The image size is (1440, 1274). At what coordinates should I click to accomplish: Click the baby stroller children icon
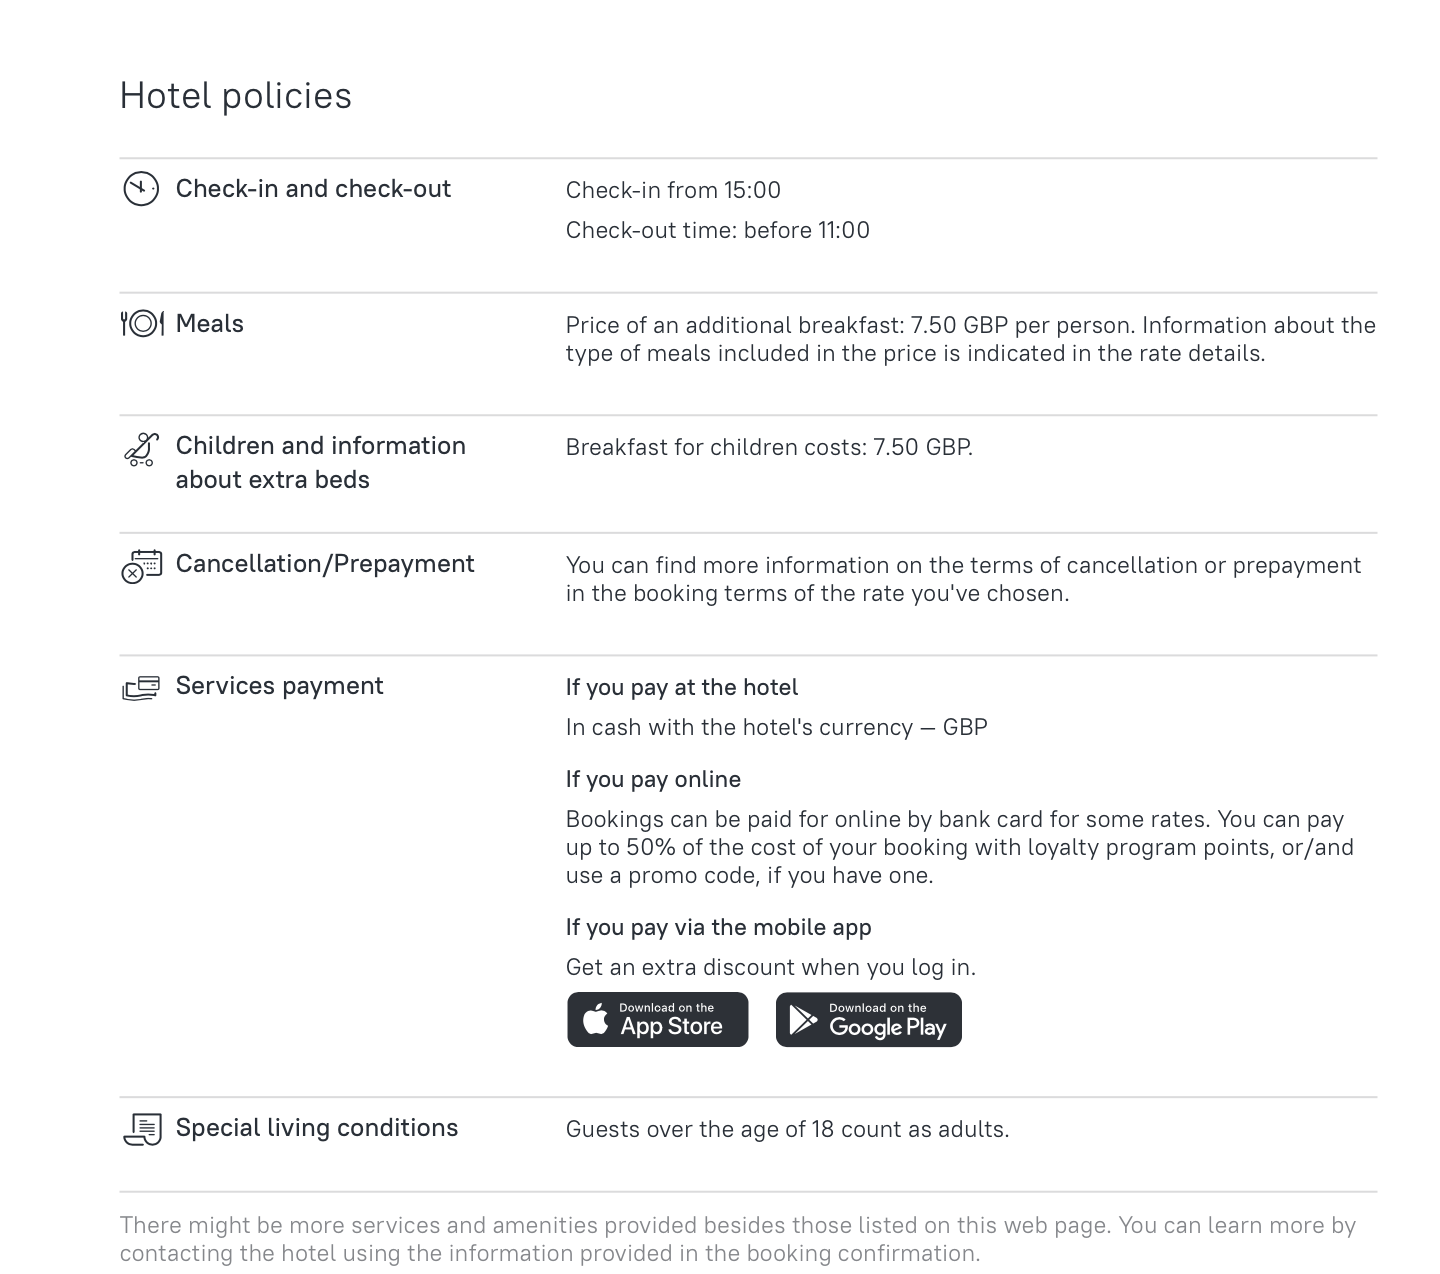[141, 450]
